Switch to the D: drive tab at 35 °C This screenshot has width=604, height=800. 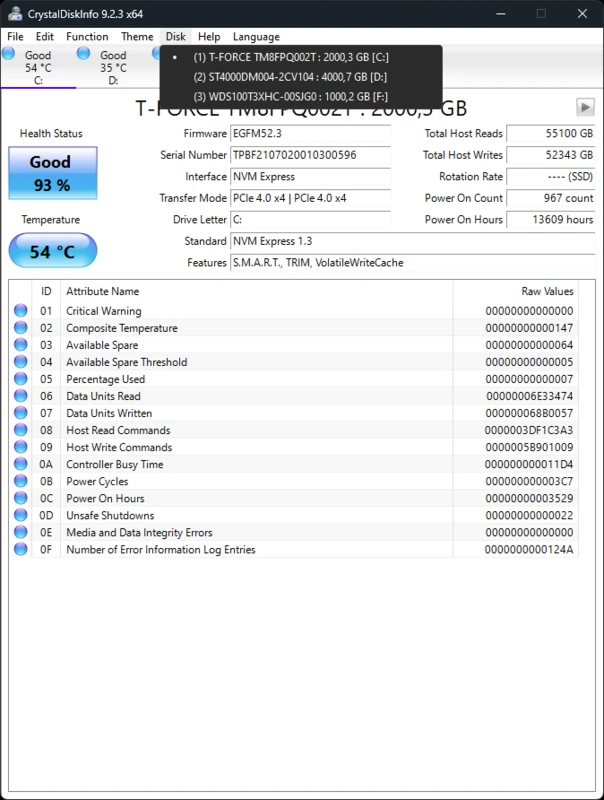pos(113,67)
